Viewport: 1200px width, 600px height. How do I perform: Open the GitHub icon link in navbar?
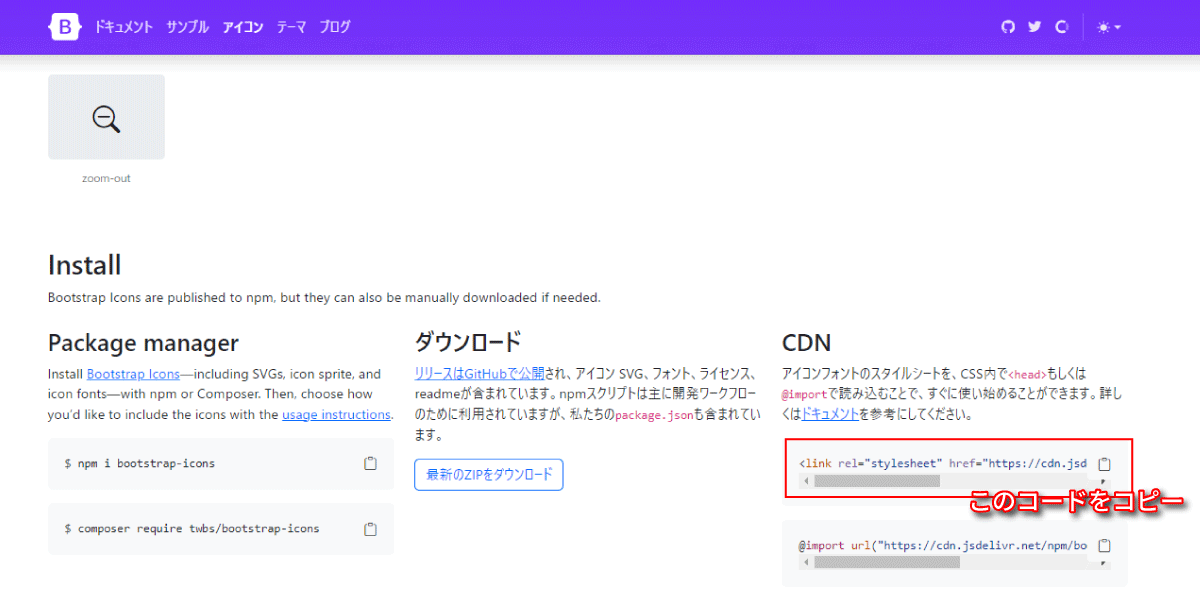tap(1008, 27)
